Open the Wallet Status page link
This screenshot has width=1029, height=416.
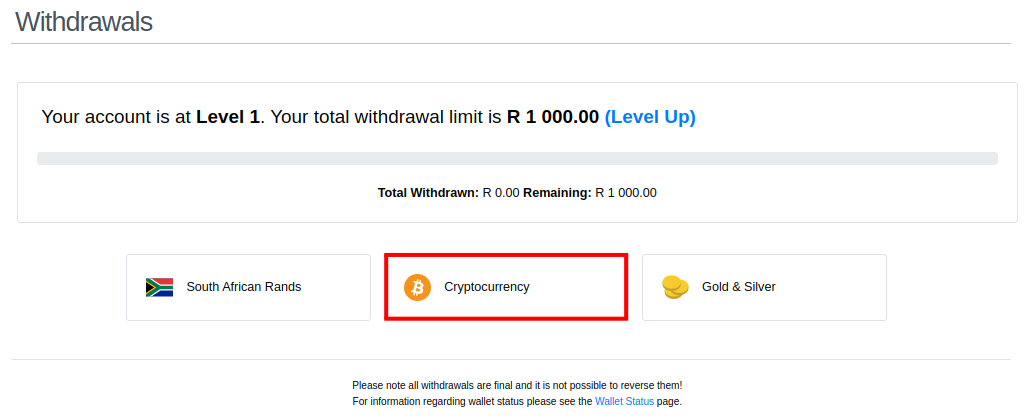[624, 402]
